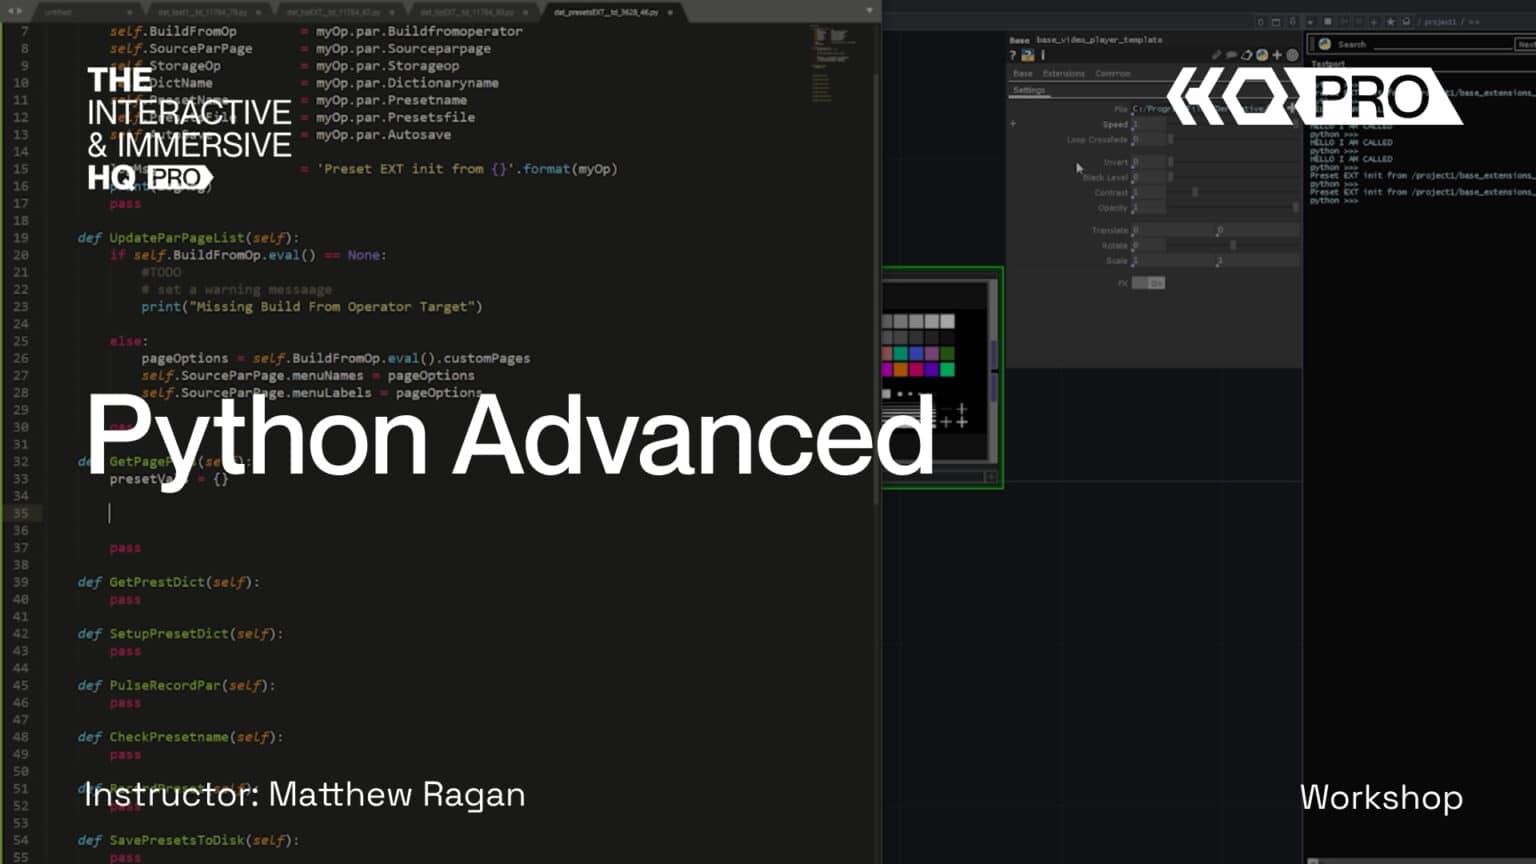Adjust the Invert slider
The width and height of the screenshot is (1536, 864).
[x=1234, y=162]
